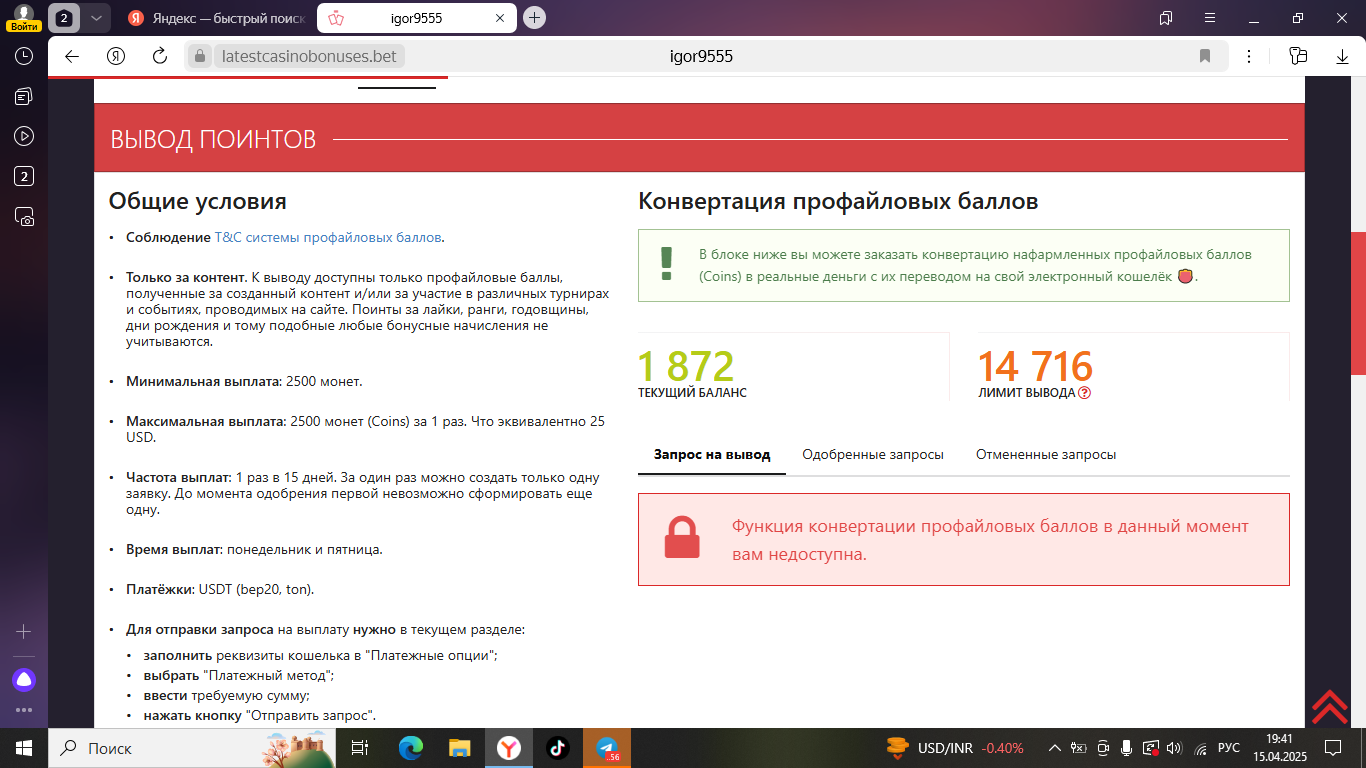Open the T&C системы профайловых баллов link

[x=328, y=237]
